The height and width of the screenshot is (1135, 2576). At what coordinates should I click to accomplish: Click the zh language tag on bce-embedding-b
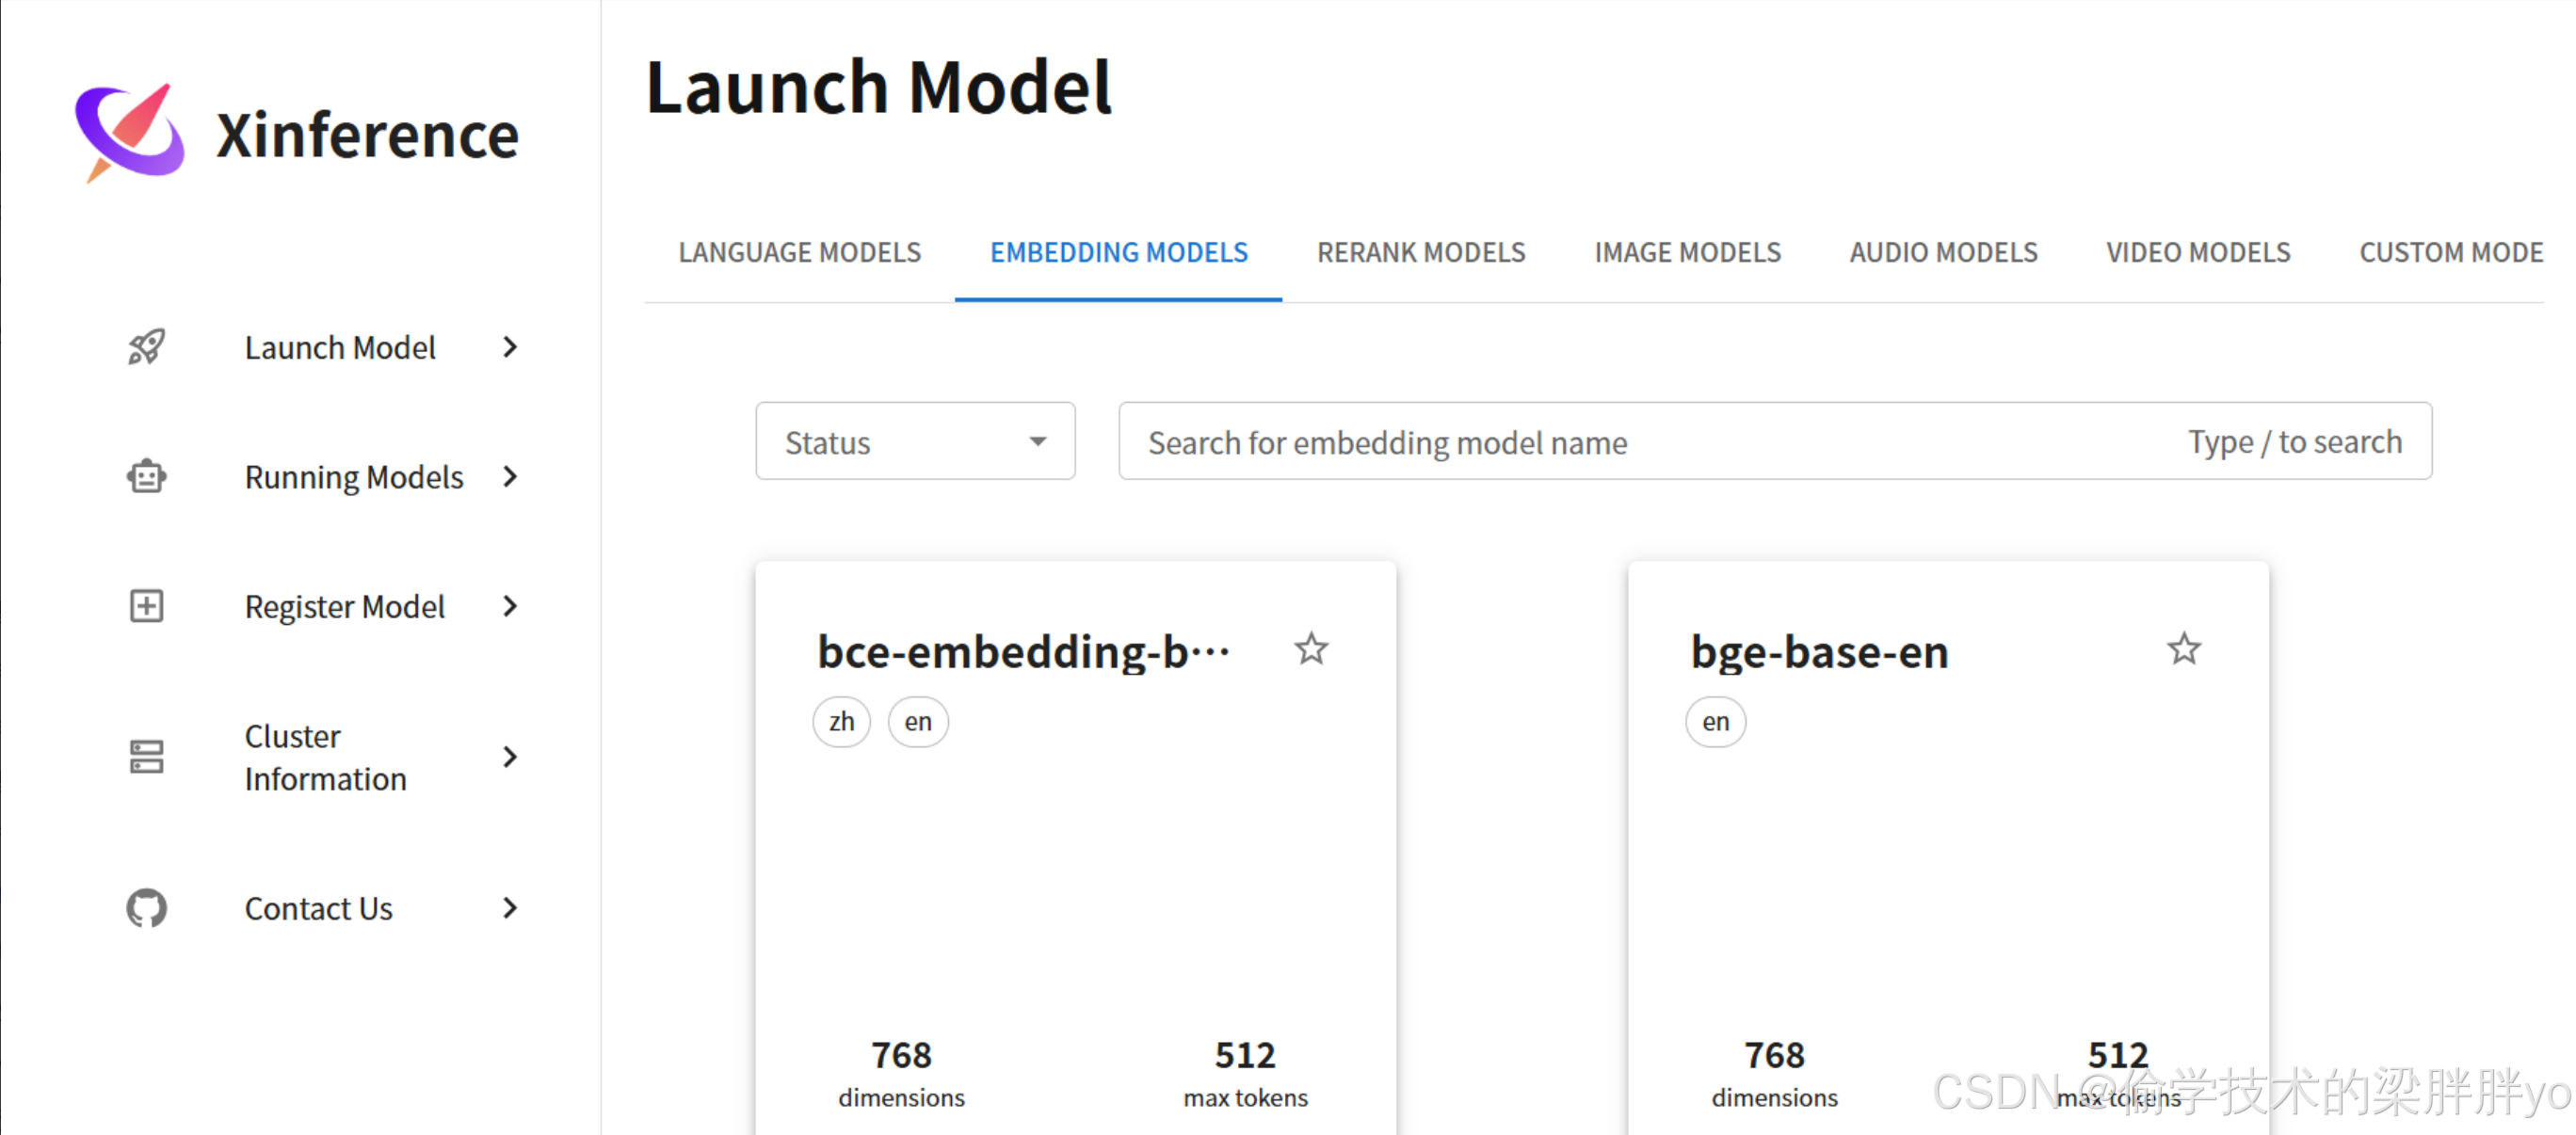tap(841, 721)
